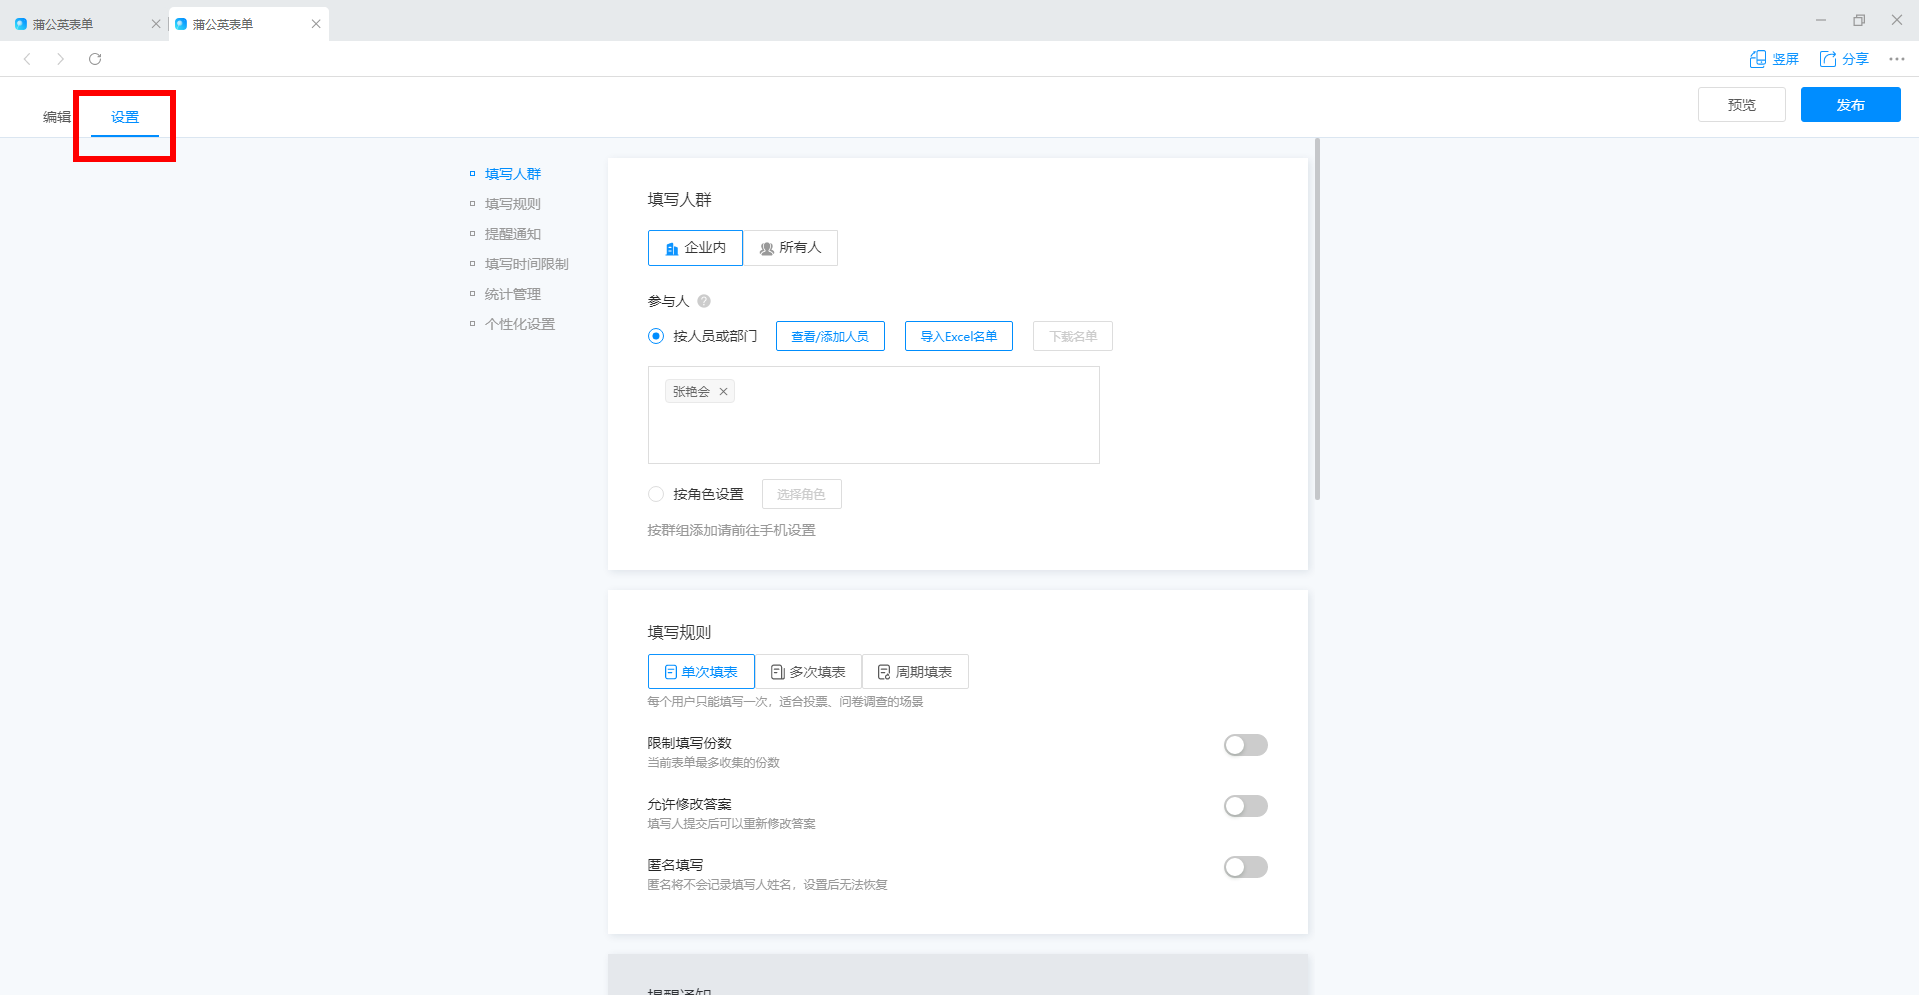Select the 周期填表 filling rule
Viewport: 1919px width, 995px height.
pos(913,671)
